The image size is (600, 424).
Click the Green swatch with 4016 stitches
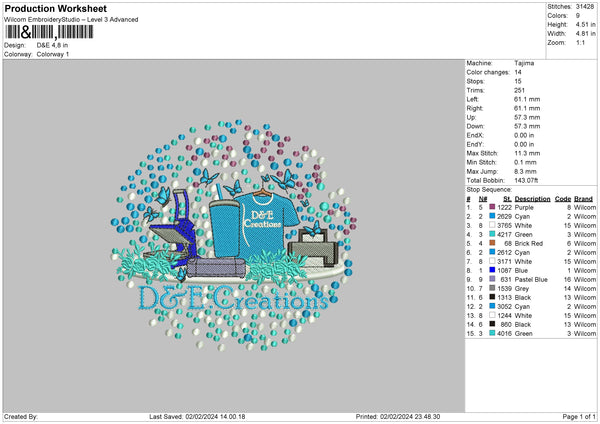click(492, 333)
